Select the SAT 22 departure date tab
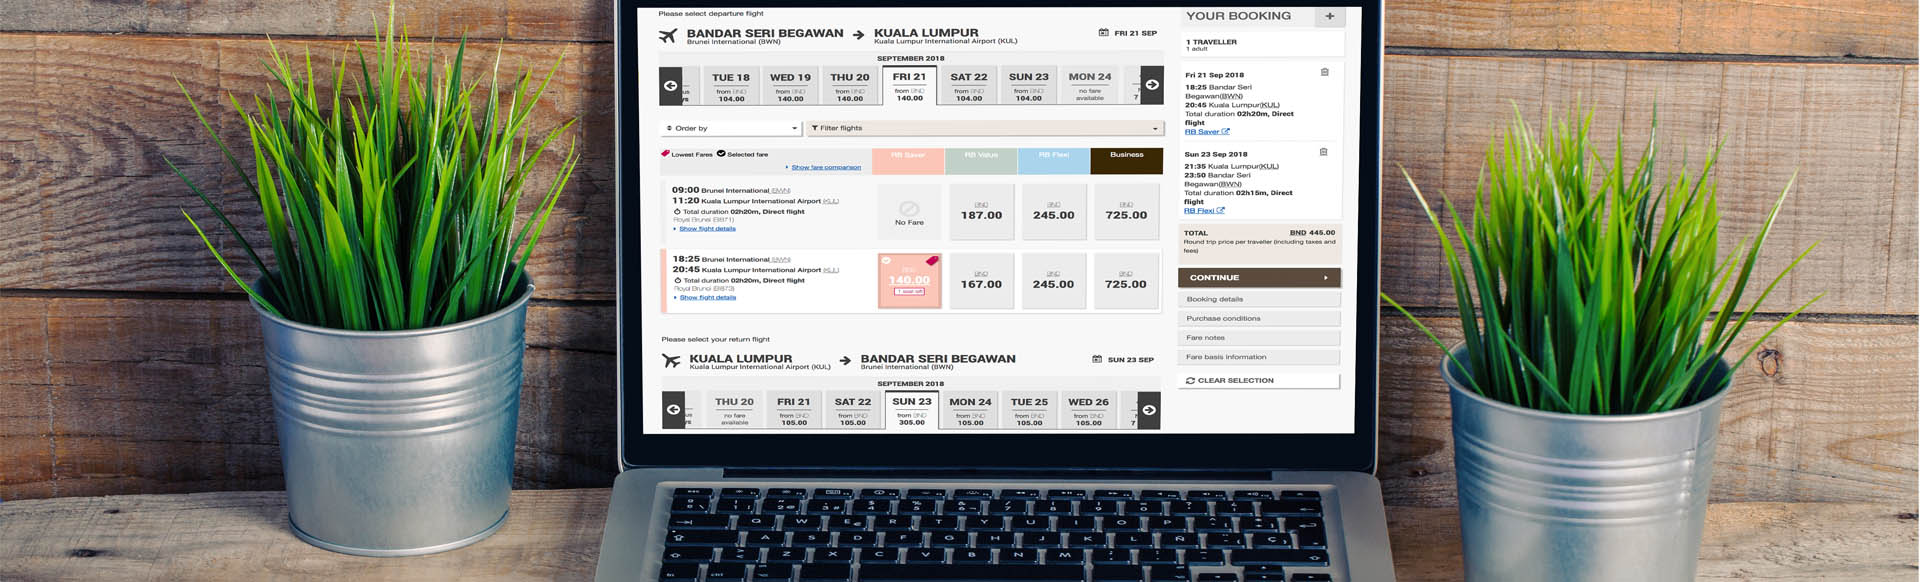Screen dimensions: 1920x582 (968, 86)
